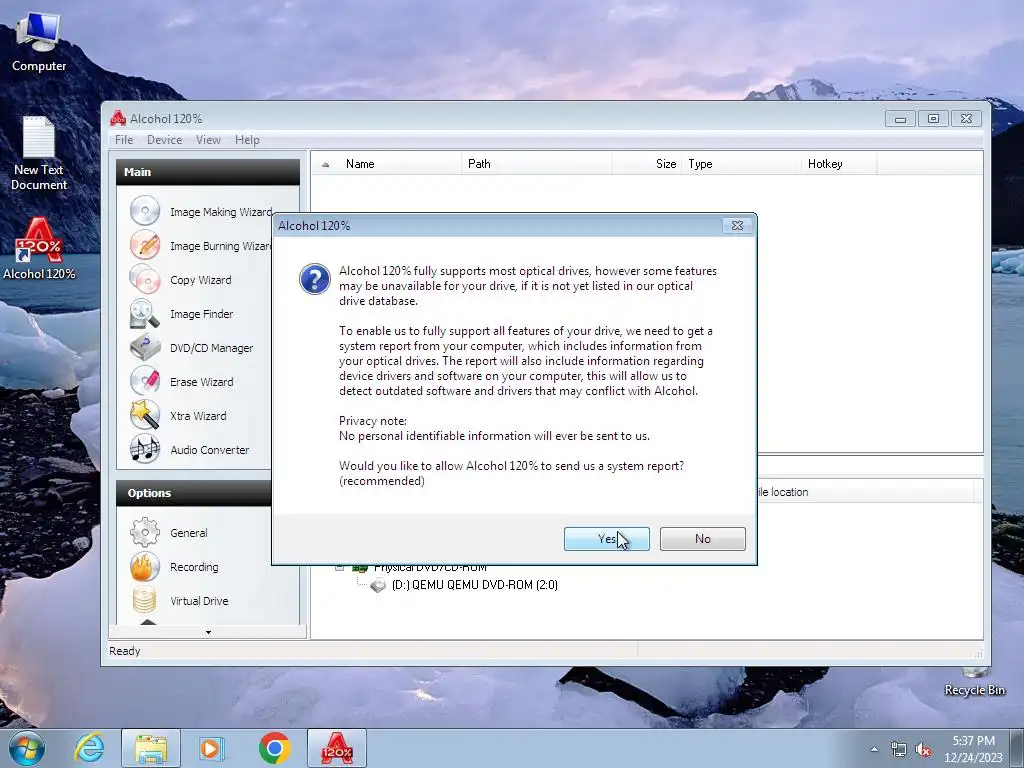Click the Alcohol 120% desktop shortcut
The image size is (1024, 768).
point(39,249)
